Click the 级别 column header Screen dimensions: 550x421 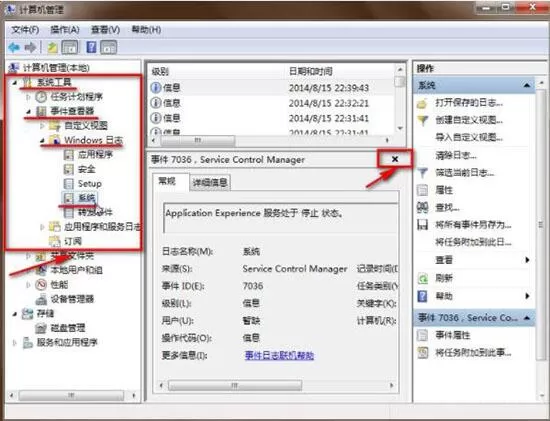[217, 72]
